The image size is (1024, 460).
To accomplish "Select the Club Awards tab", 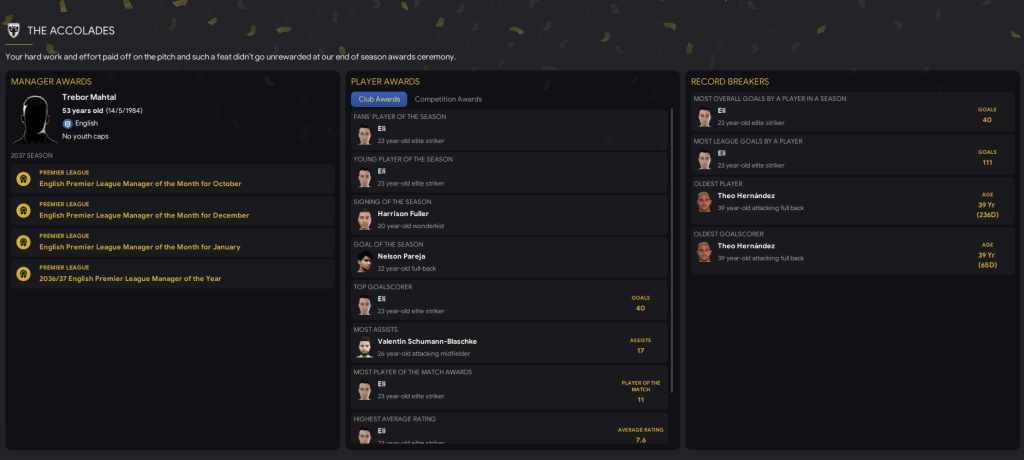I will [x=379, y=99].
